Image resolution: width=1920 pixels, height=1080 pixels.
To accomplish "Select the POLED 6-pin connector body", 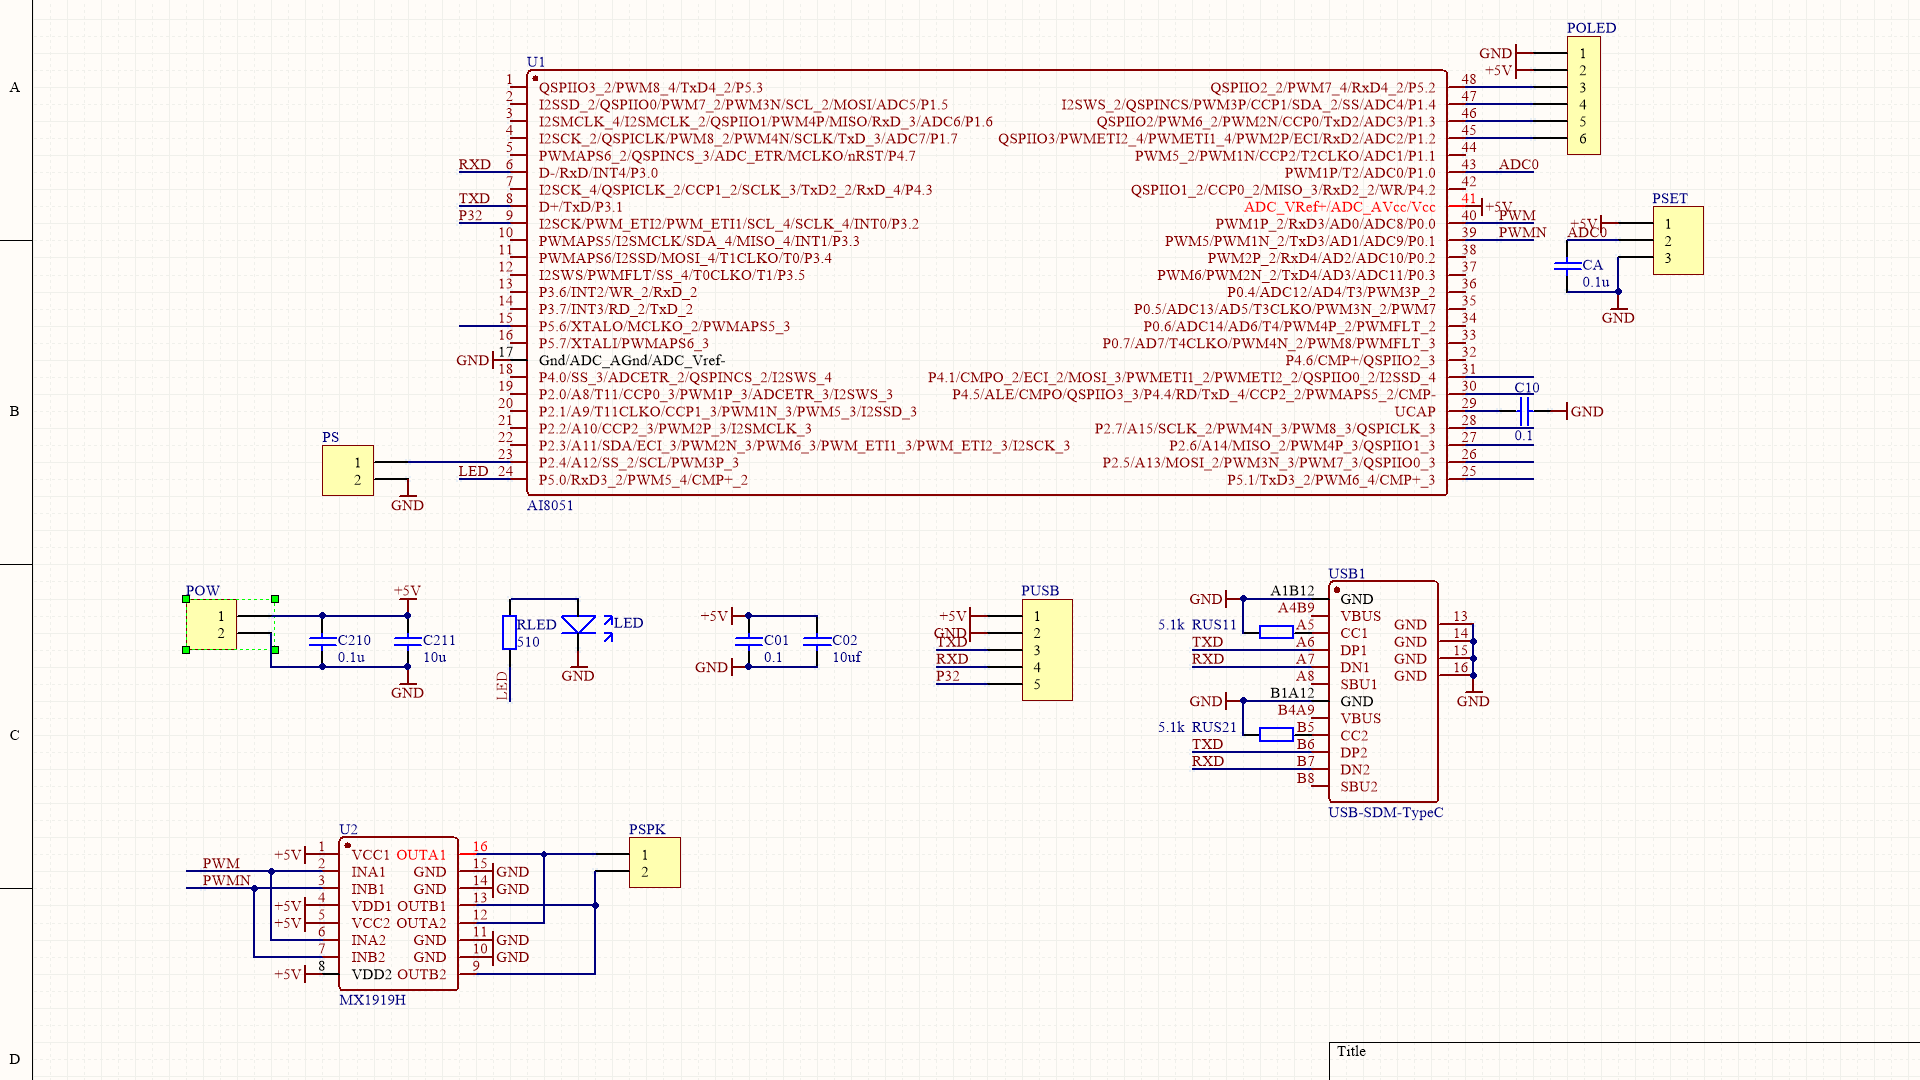I will point(1583,96).
